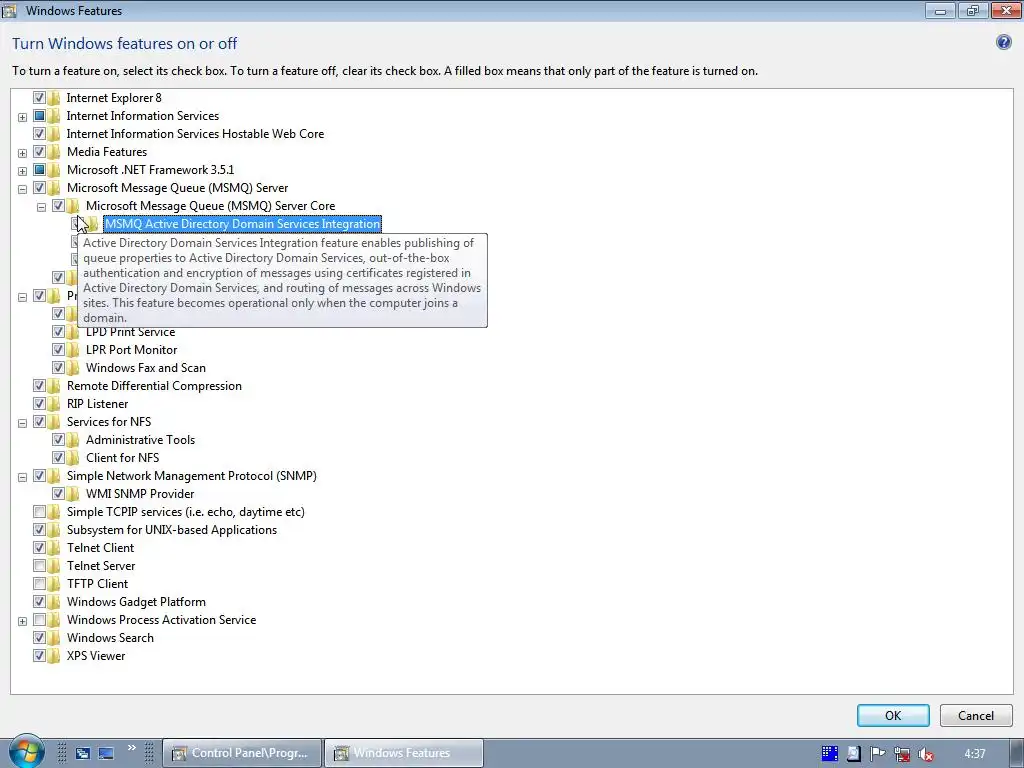Enable the Telnet Server checkbox
This screenshot has height=768, width=1024.
pos(39,566)
